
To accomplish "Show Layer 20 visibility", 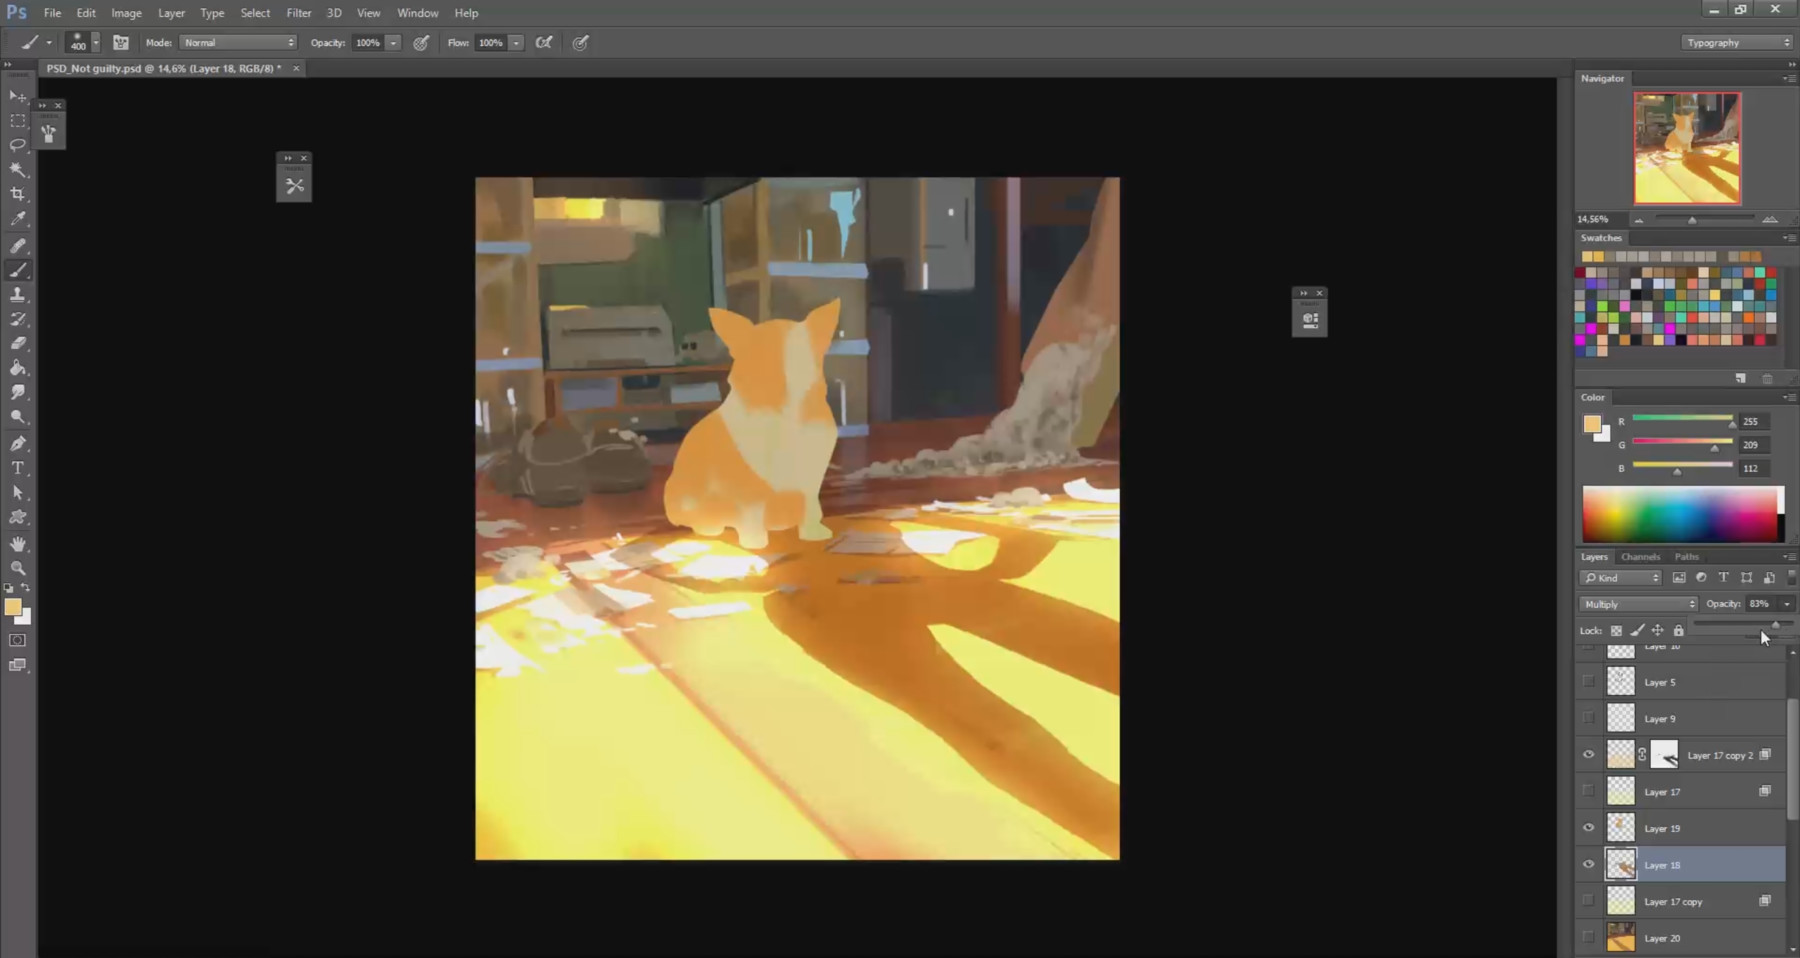I will 1588,937.
